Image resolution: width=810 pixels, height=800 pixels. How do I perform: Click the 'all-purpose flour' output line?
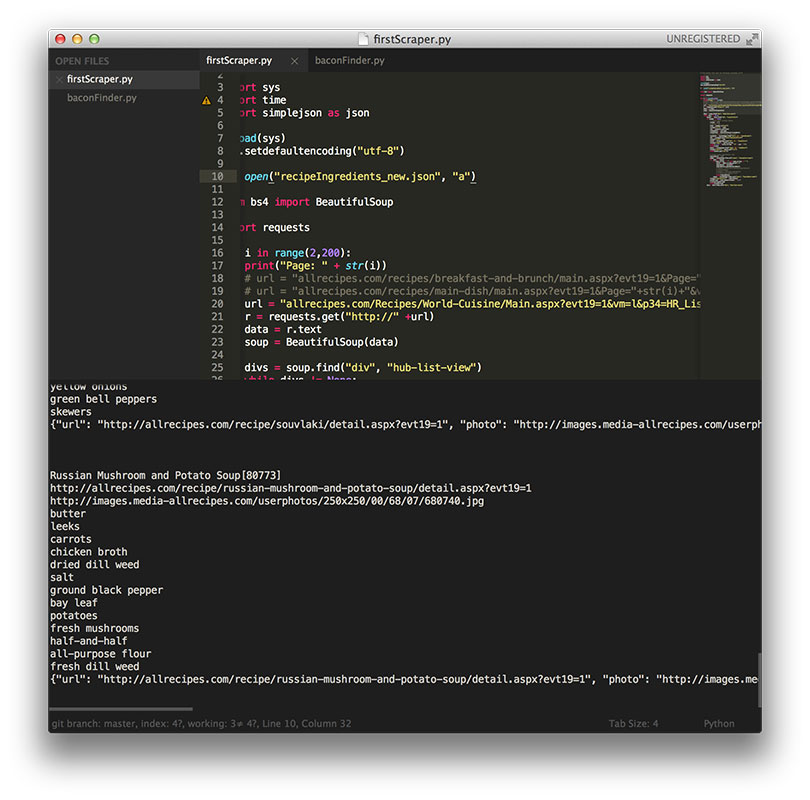(x=101, y=654)
